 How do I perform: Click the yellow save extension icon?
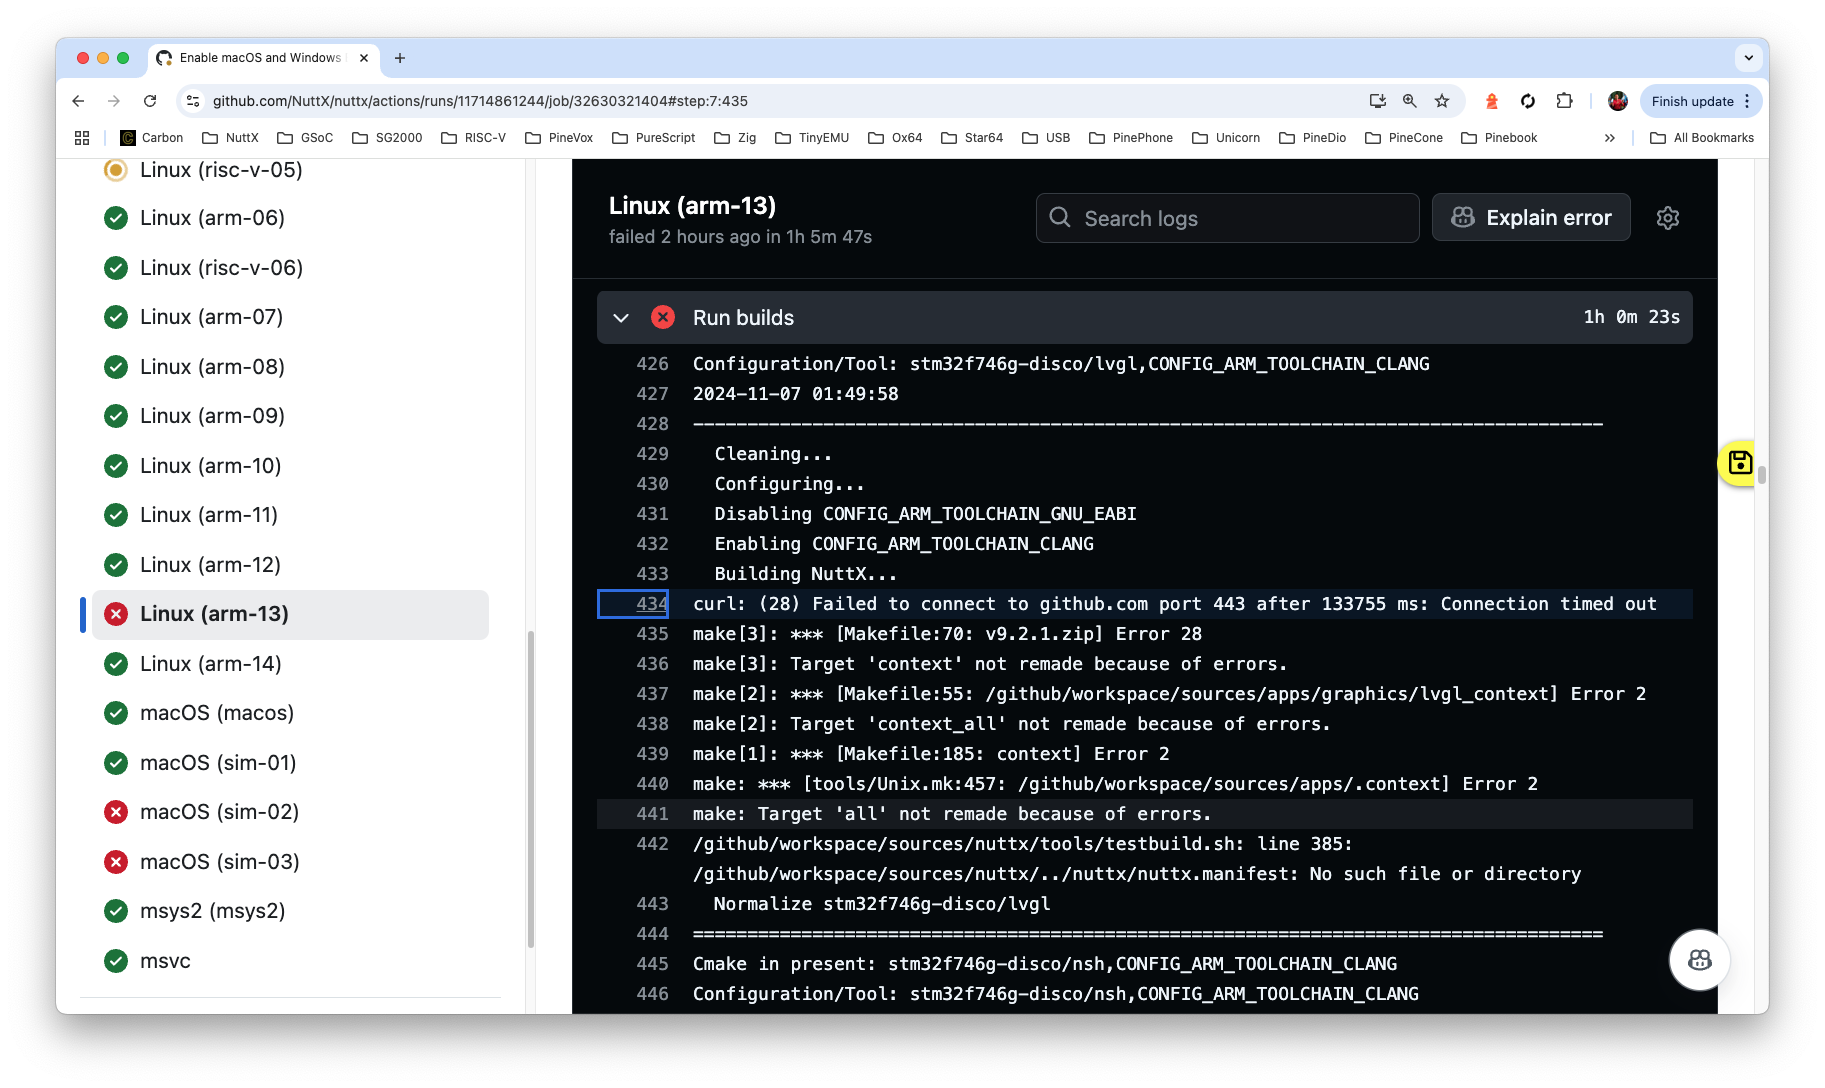click(1738, 463)
